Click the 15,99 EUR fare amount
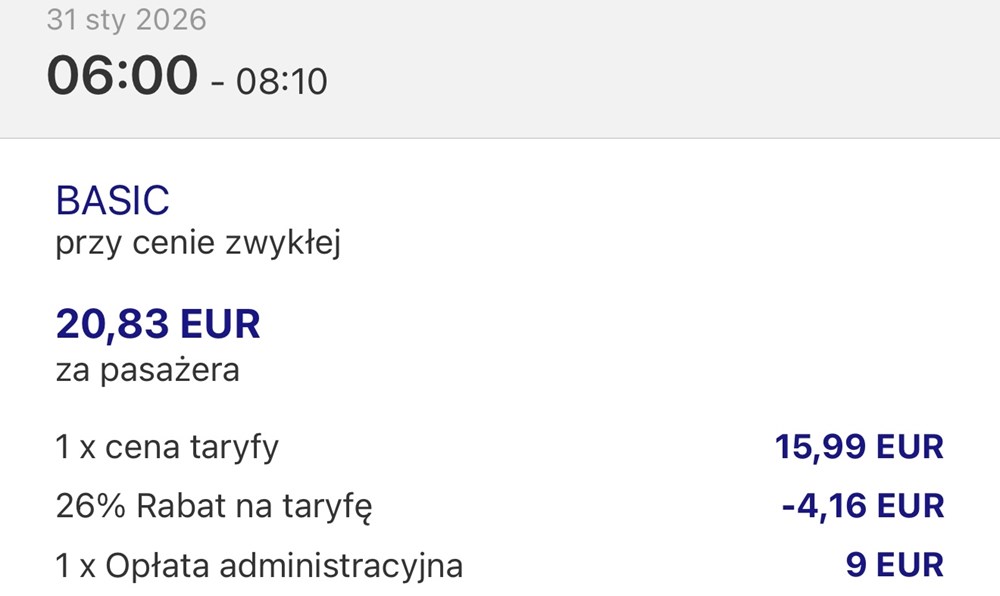This screenshot has height=596, width=1000. [x=859, y=447]
